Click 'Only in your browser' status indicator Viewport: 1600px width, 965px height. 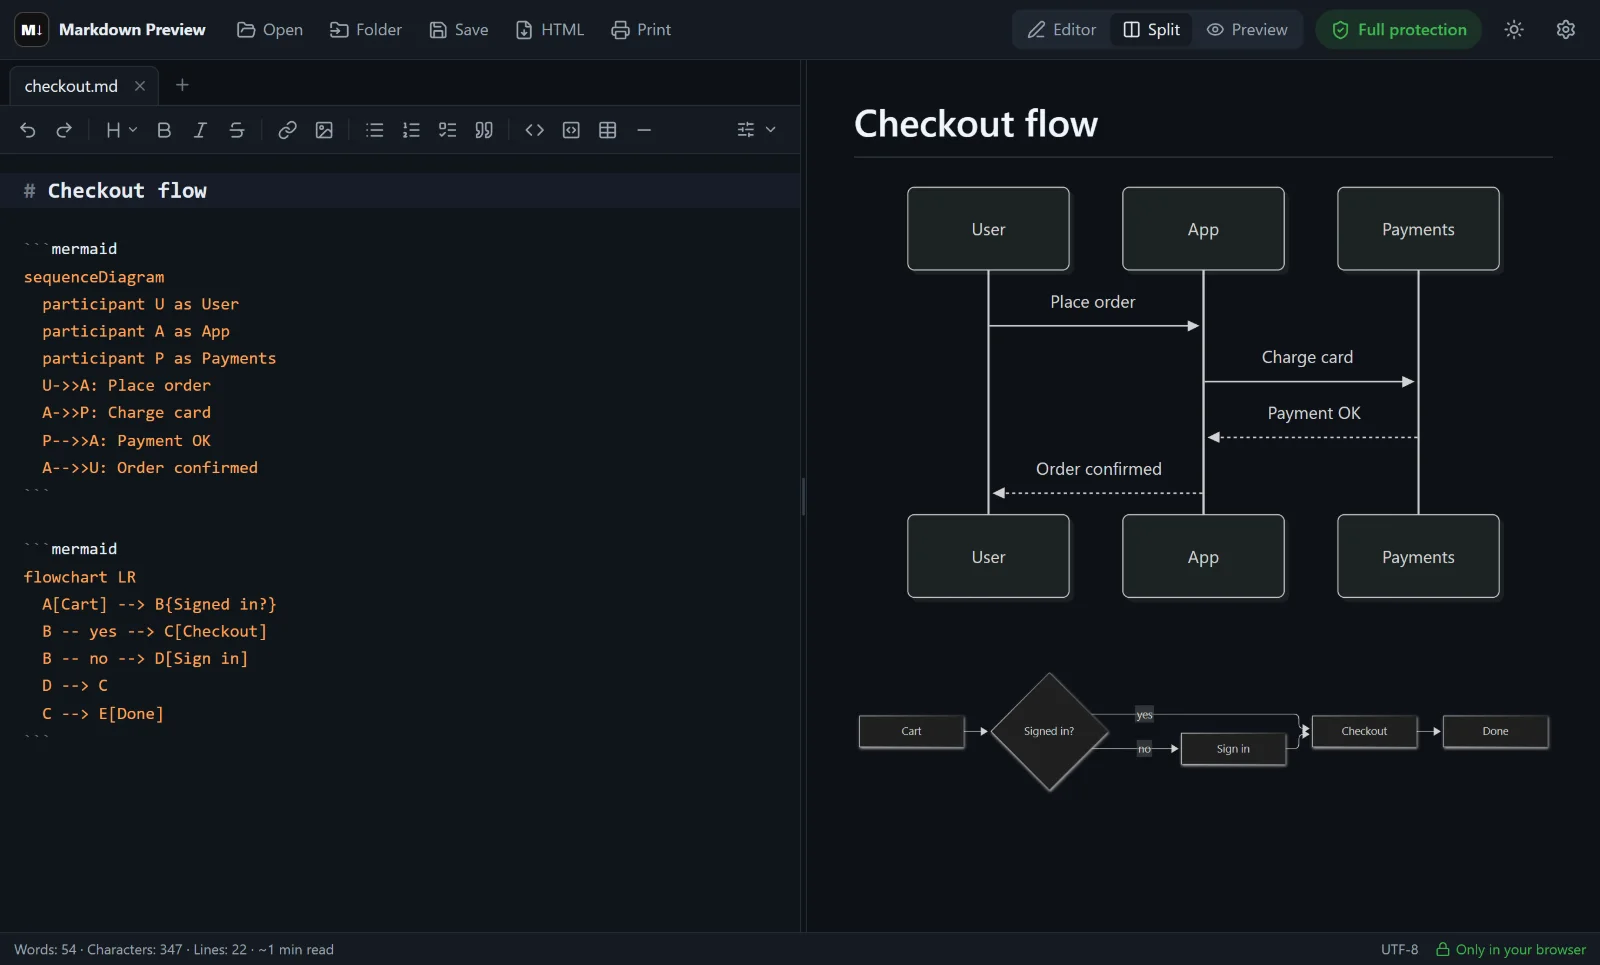(x=1511, y=949)
